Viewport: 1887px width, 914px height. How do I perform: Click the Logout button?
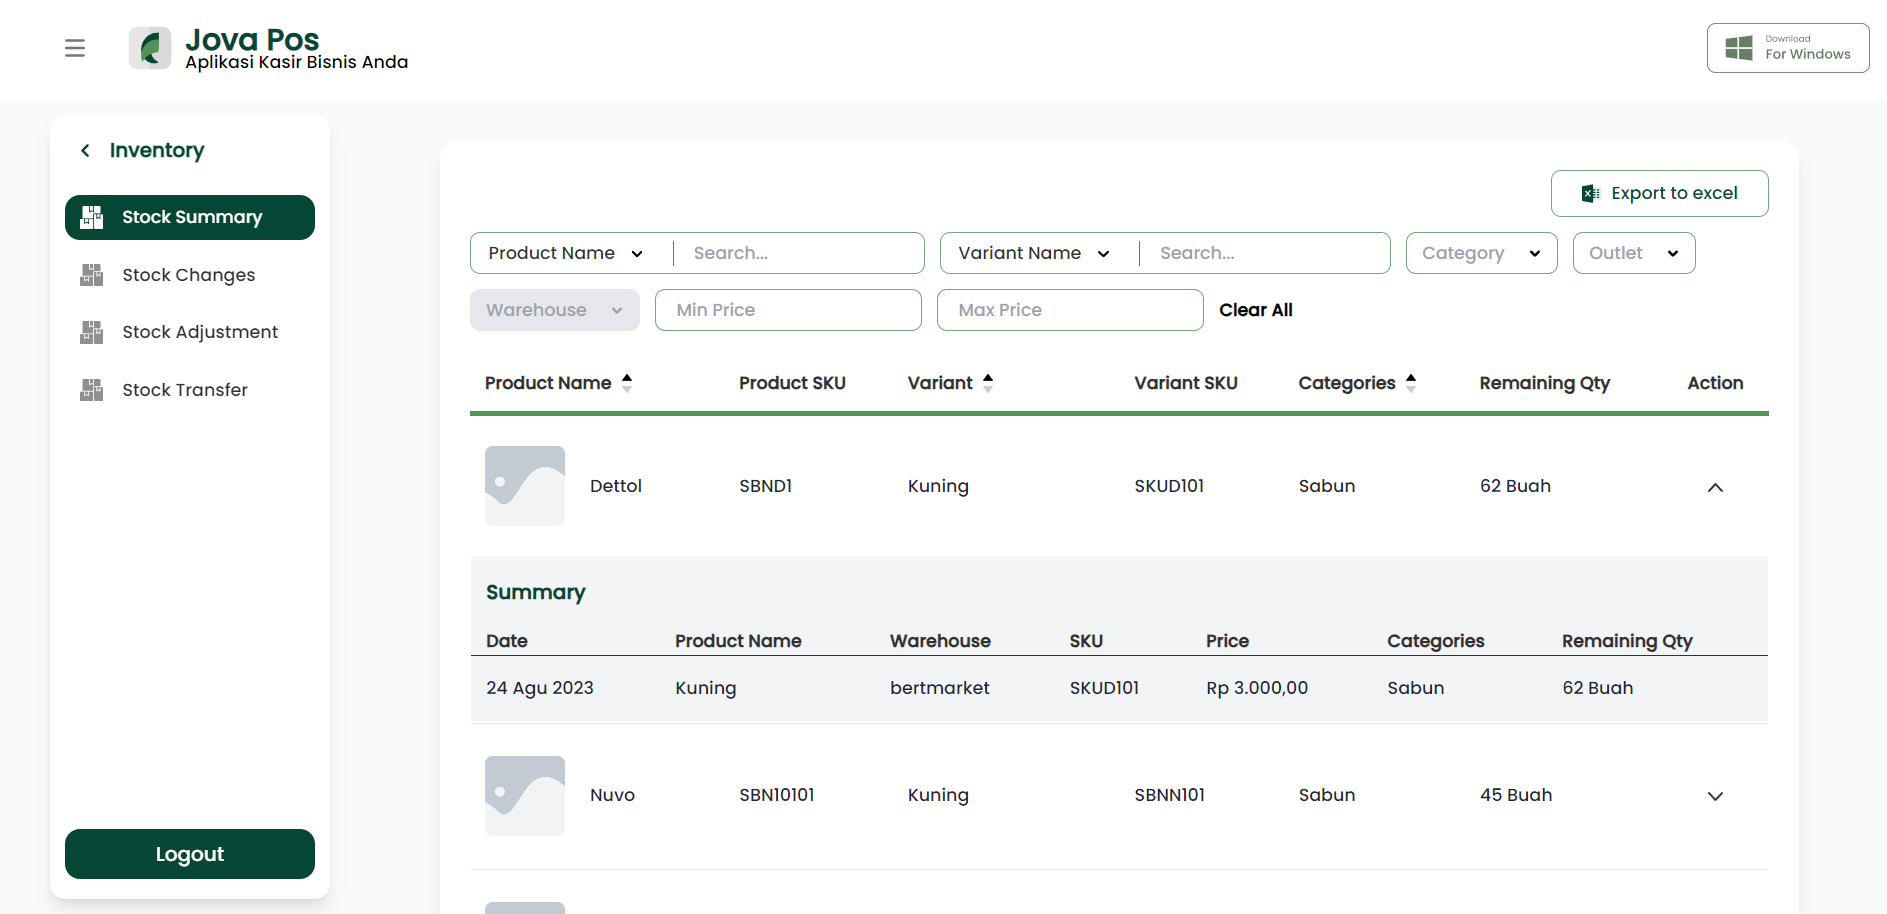(190, 854)
